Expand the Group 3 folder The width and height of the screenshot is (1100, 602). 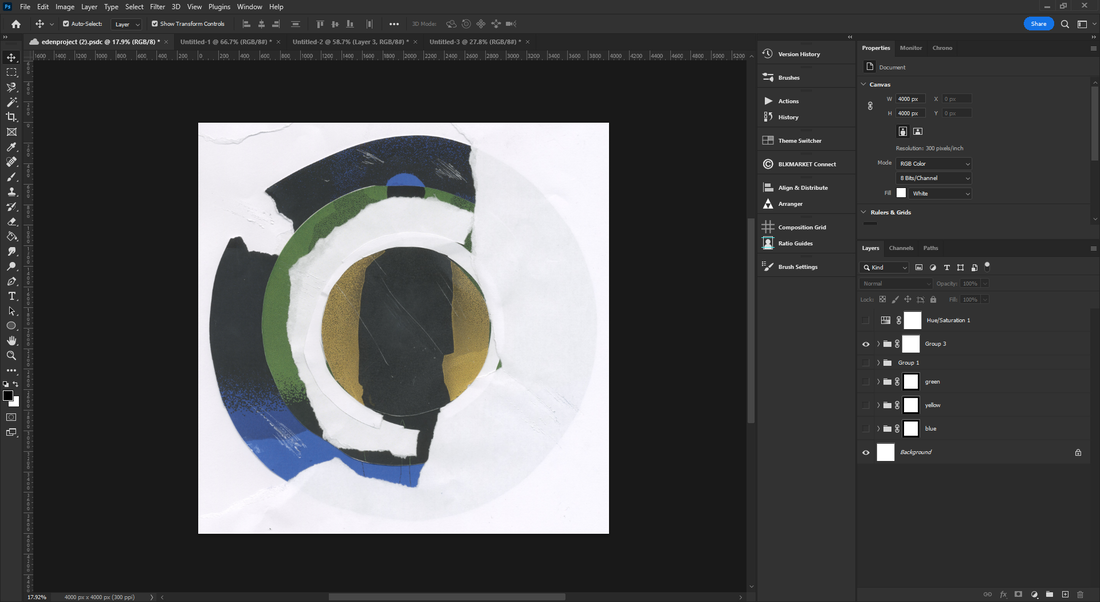click(878, 344)
